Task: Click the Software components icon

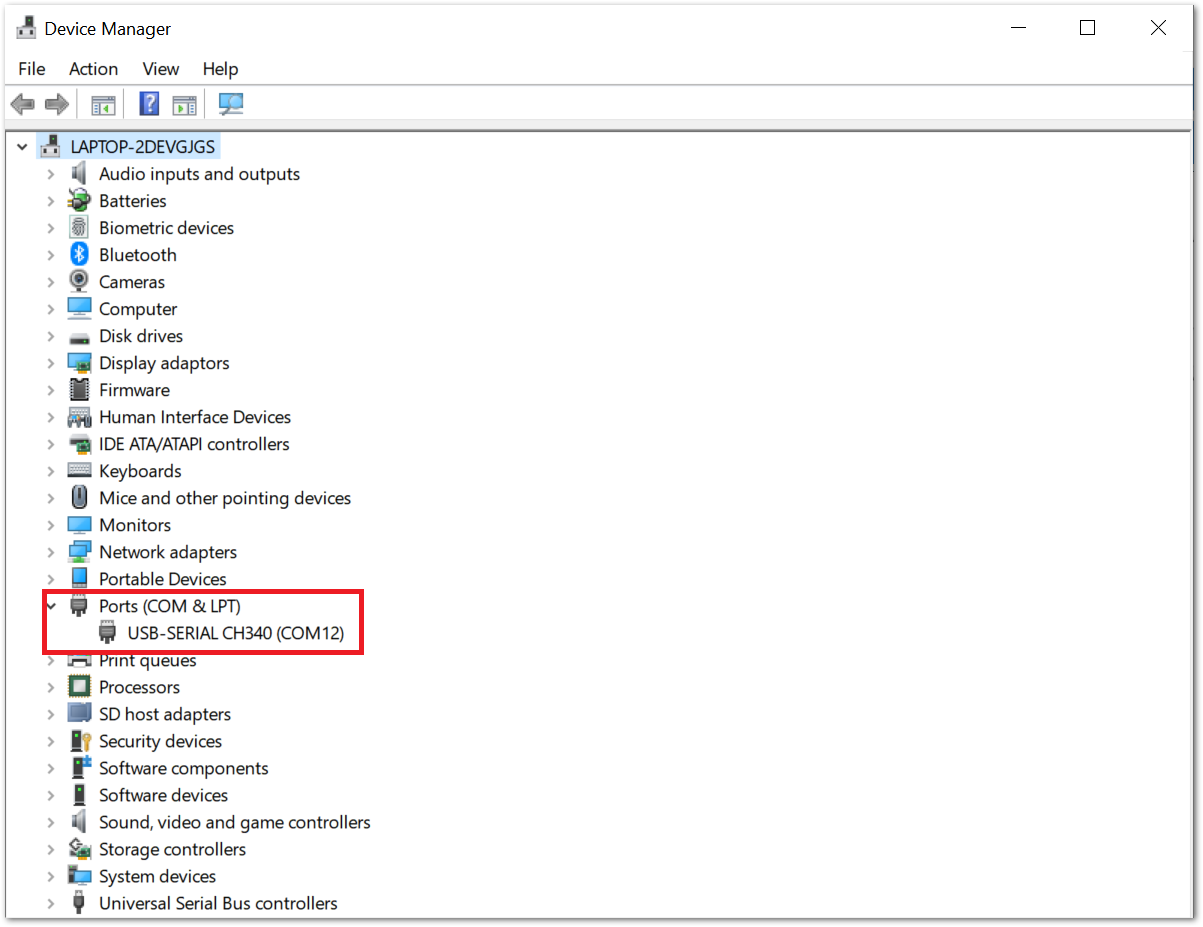Action: click(79, 768)
